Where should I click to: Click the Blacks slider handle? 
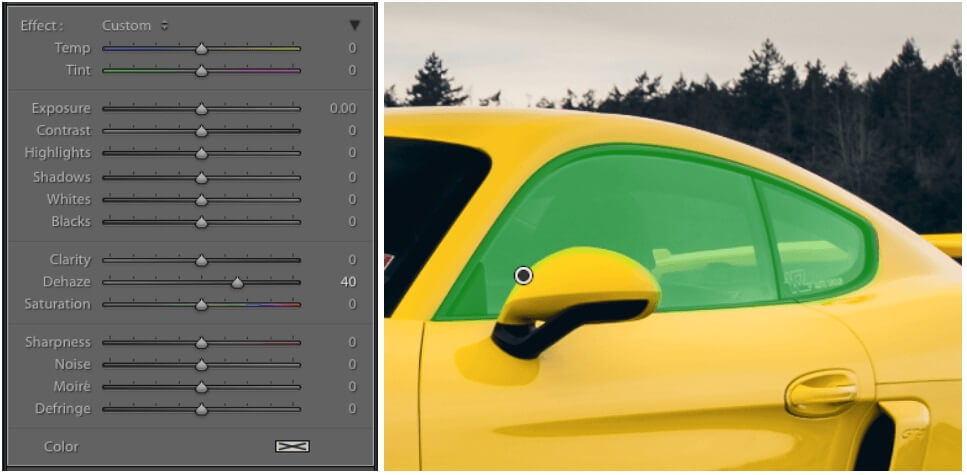(201, 223)
